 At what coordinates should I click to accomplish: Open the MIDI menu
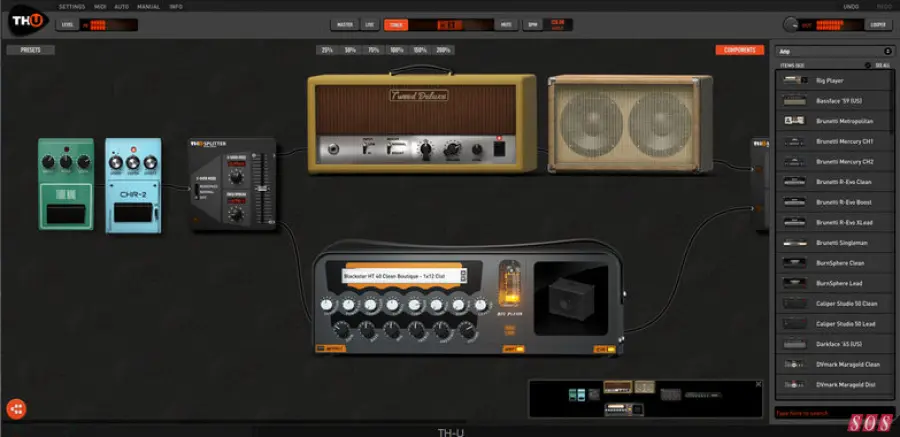click(x=100, y=7)
